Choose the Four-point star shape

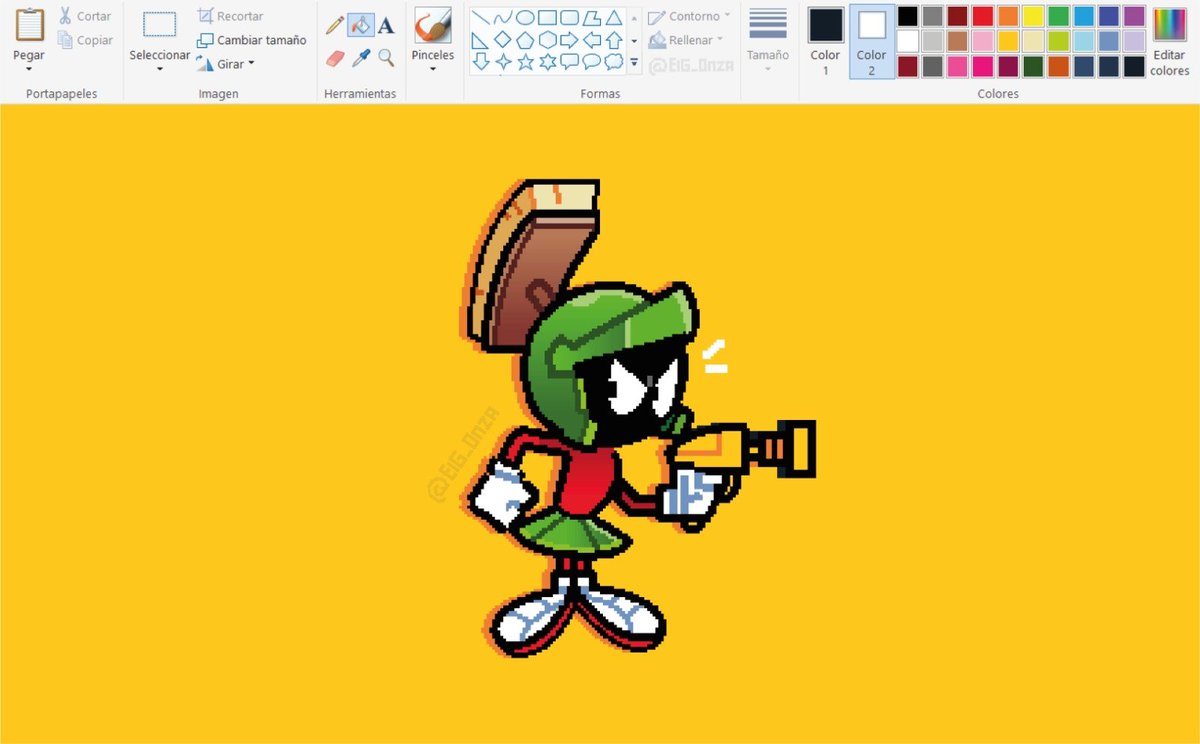503,62
